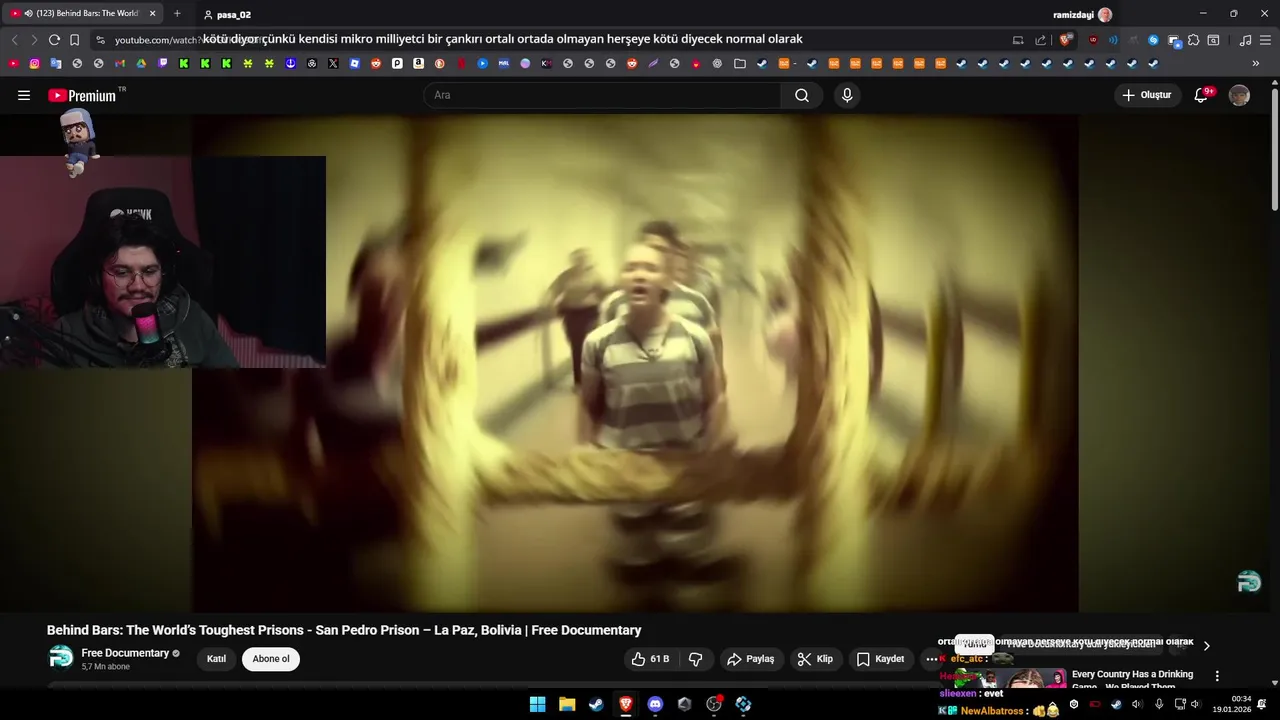Open the ramizdayi profile menu

click(1082, 15)
